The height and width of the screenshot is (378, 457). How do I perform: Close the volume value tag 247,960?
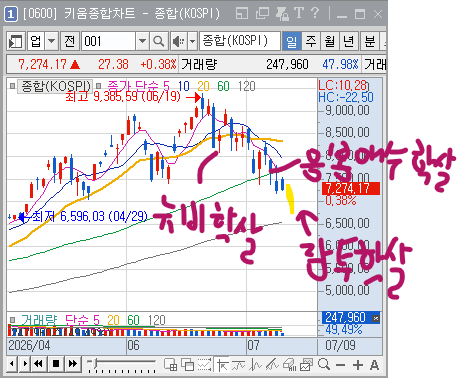(x=376, y=319)
